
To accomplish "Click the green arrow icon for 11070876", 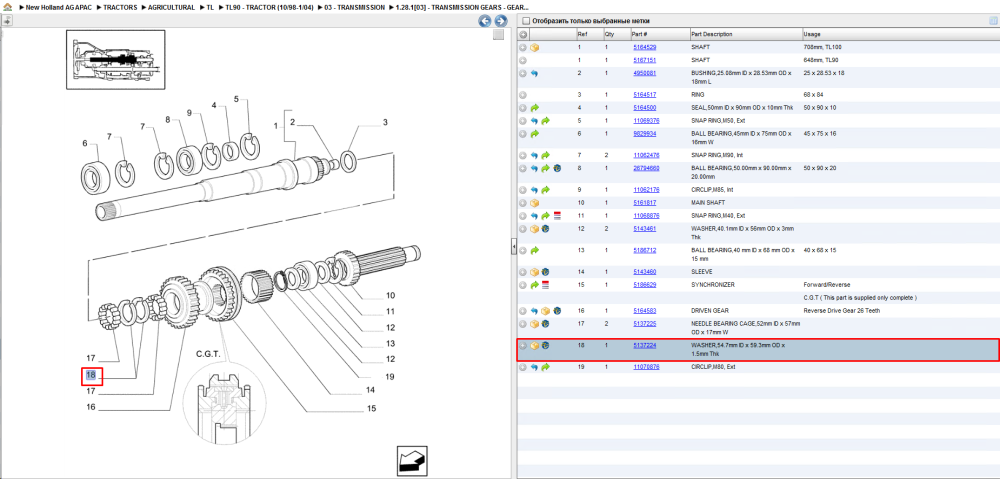I will 545,367.
